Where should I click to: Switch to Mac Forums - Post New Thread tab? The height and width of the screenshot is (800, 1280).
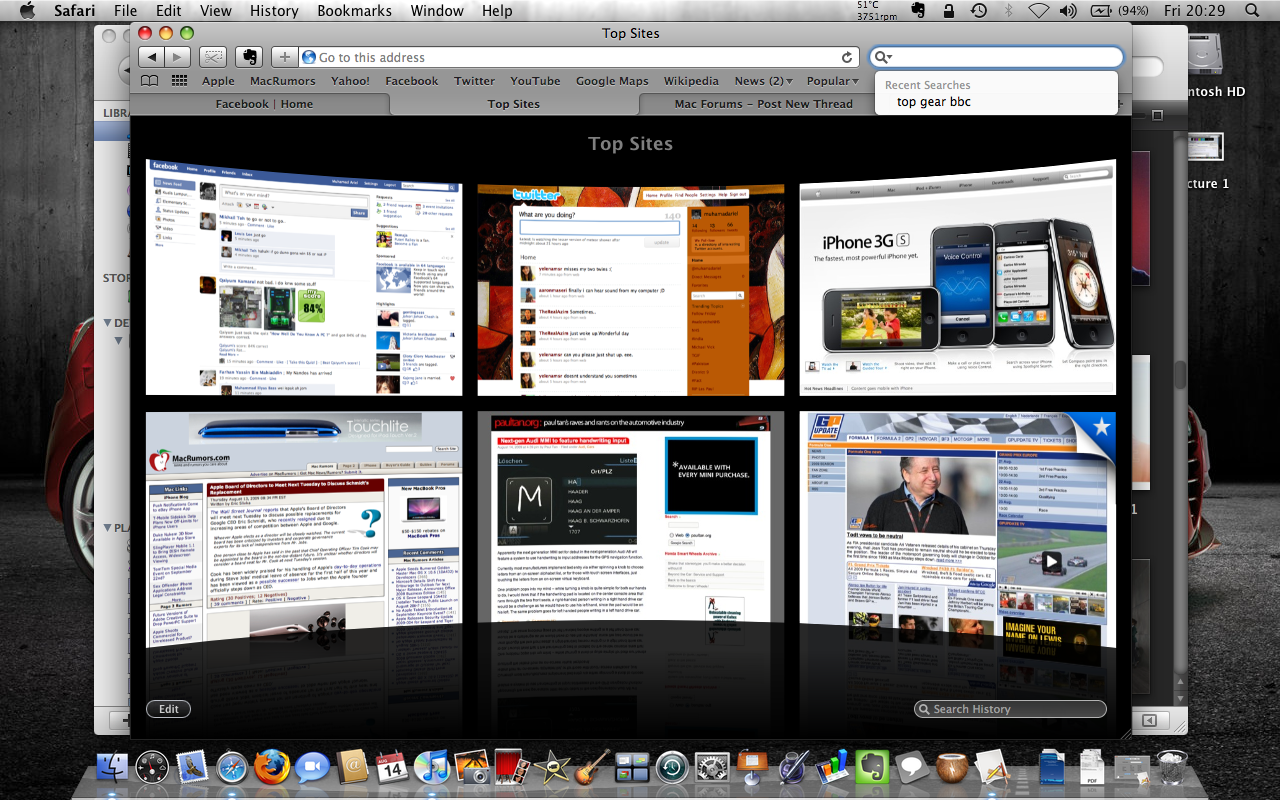[x=763, y=104]
